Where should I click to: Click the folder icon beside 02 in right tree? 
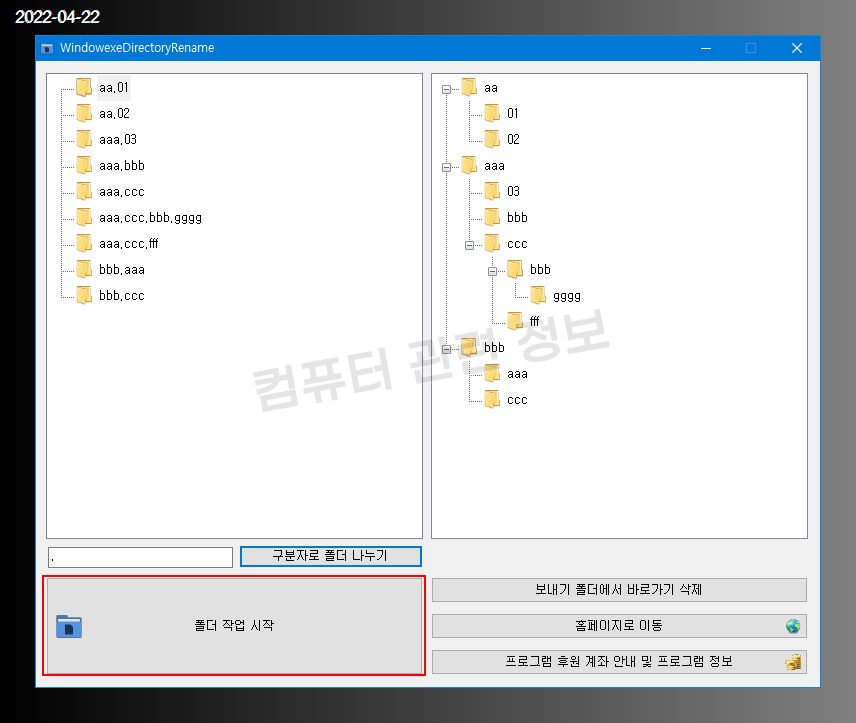click(492, 139)
